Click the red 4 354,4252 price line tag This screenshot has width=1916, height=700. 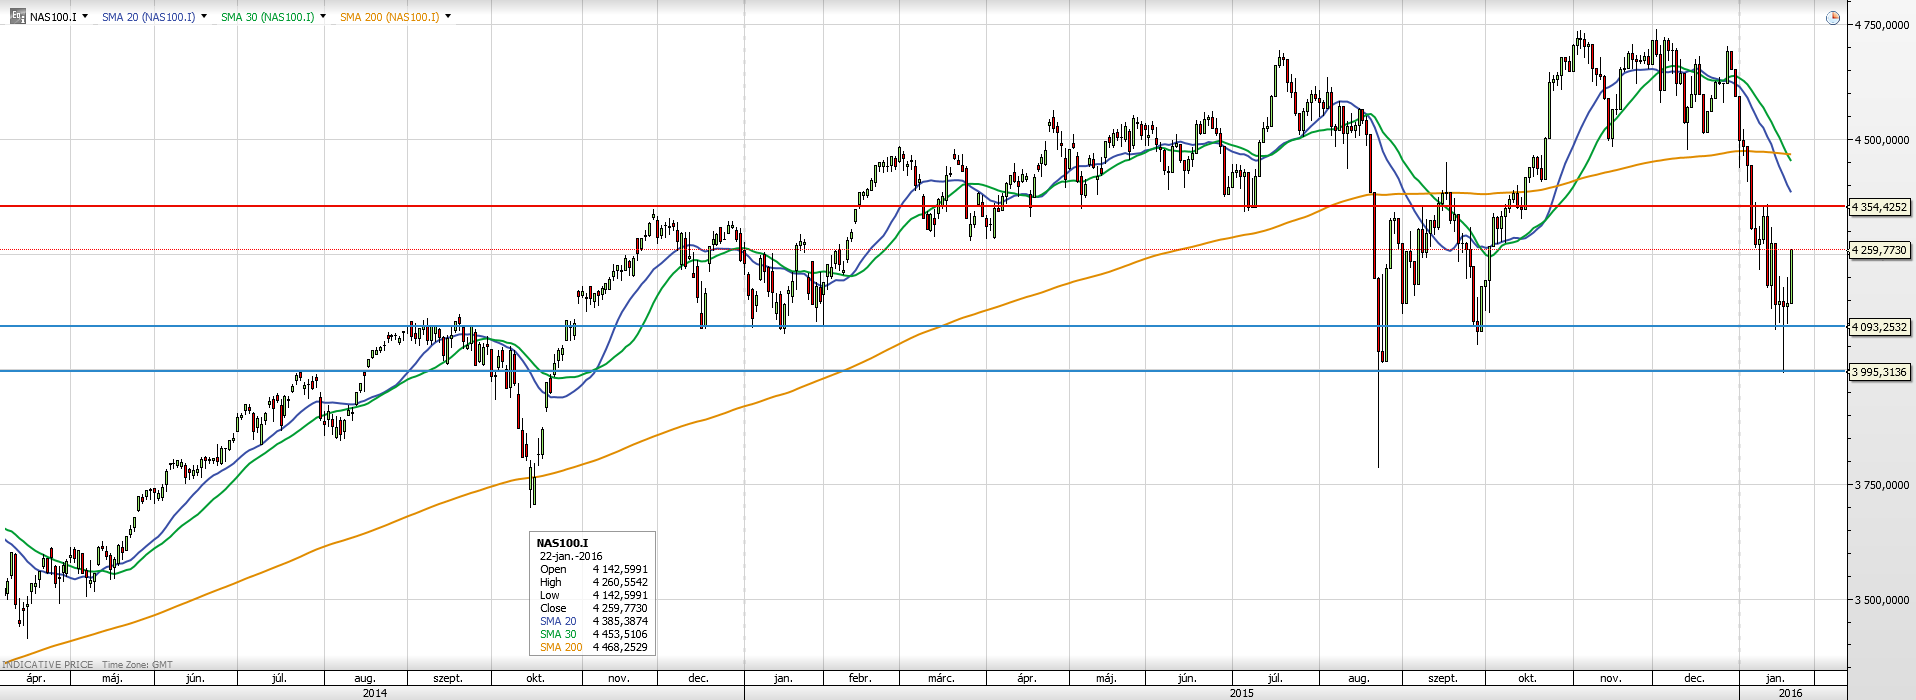(x=1880, y=207)
